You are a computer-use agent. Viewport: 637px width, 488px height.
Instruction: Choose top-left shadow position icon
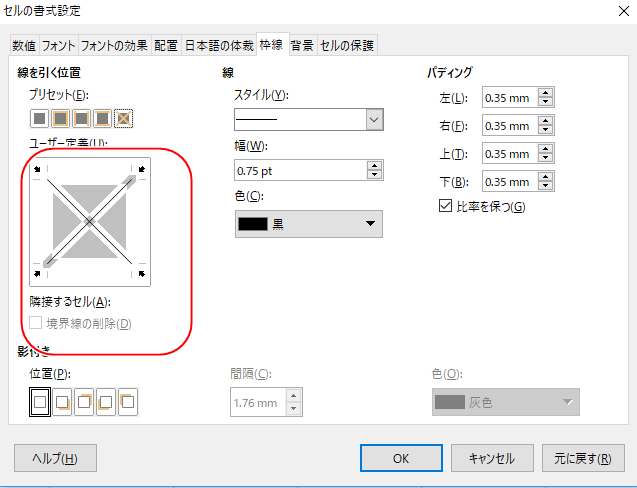tap(128, 402)
